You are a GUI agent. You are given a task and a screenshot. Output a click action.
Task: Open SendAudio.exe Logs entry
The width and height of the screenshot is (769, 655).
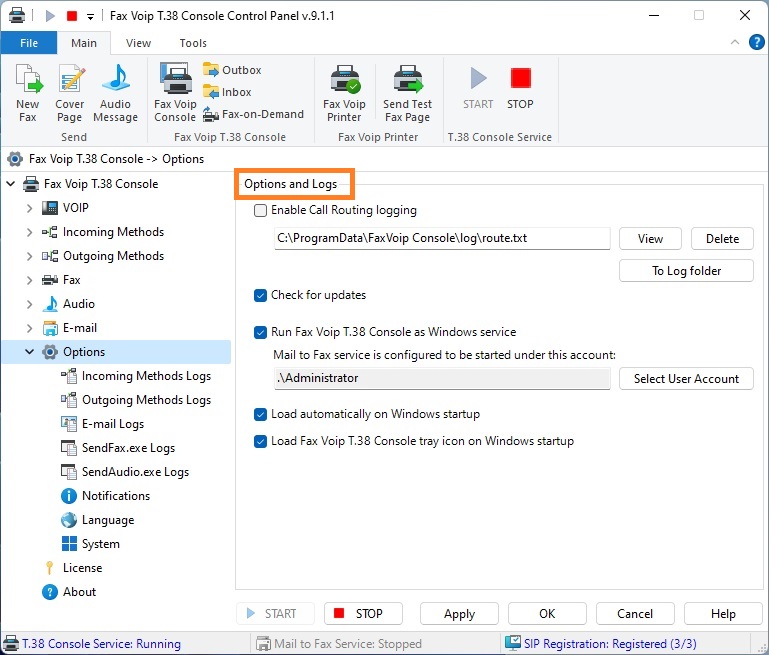(x=125, y=472)
